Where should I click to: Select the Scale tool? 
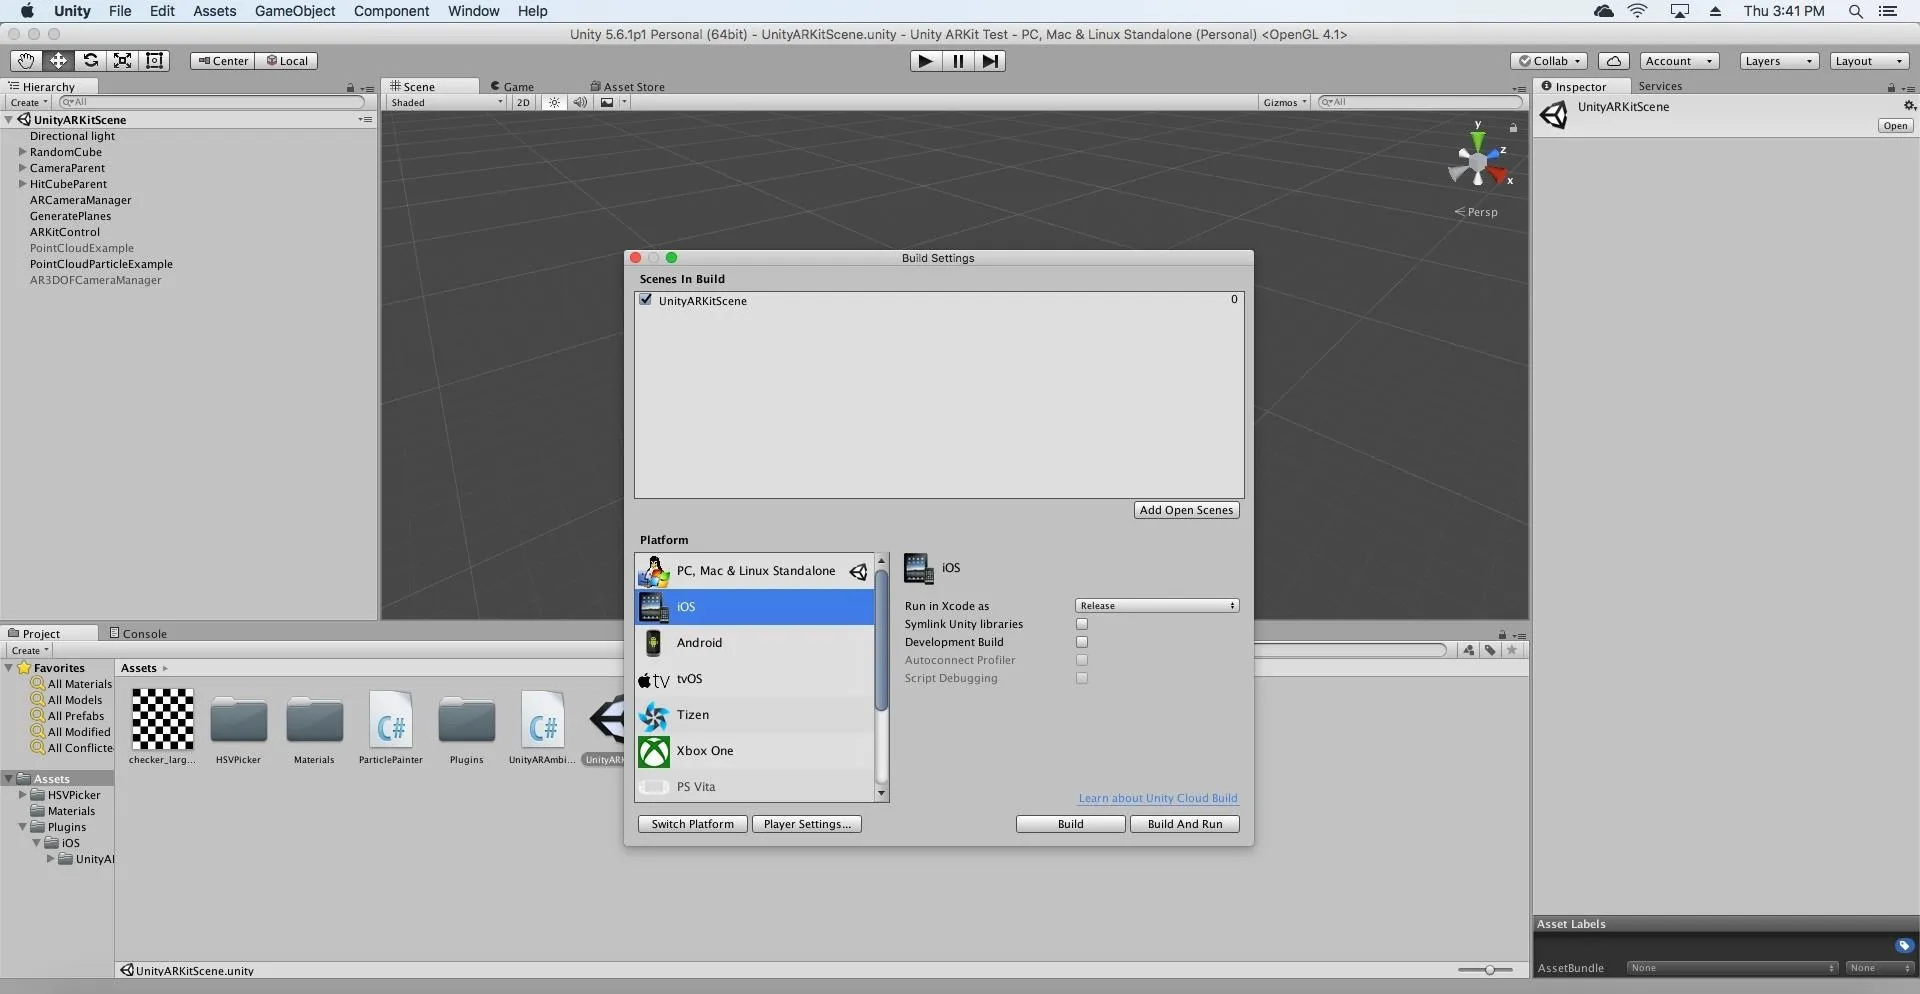tap(122, 60)
